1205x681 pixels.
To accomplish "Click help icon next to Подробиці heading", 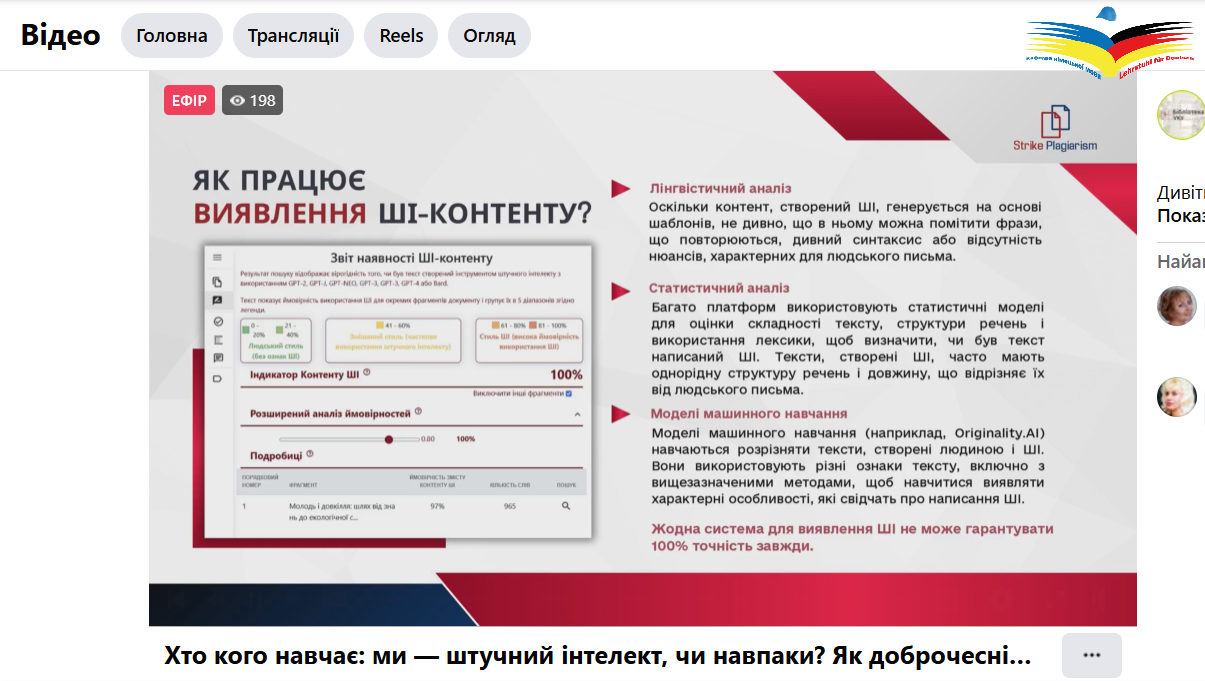I will coord(310,454).
